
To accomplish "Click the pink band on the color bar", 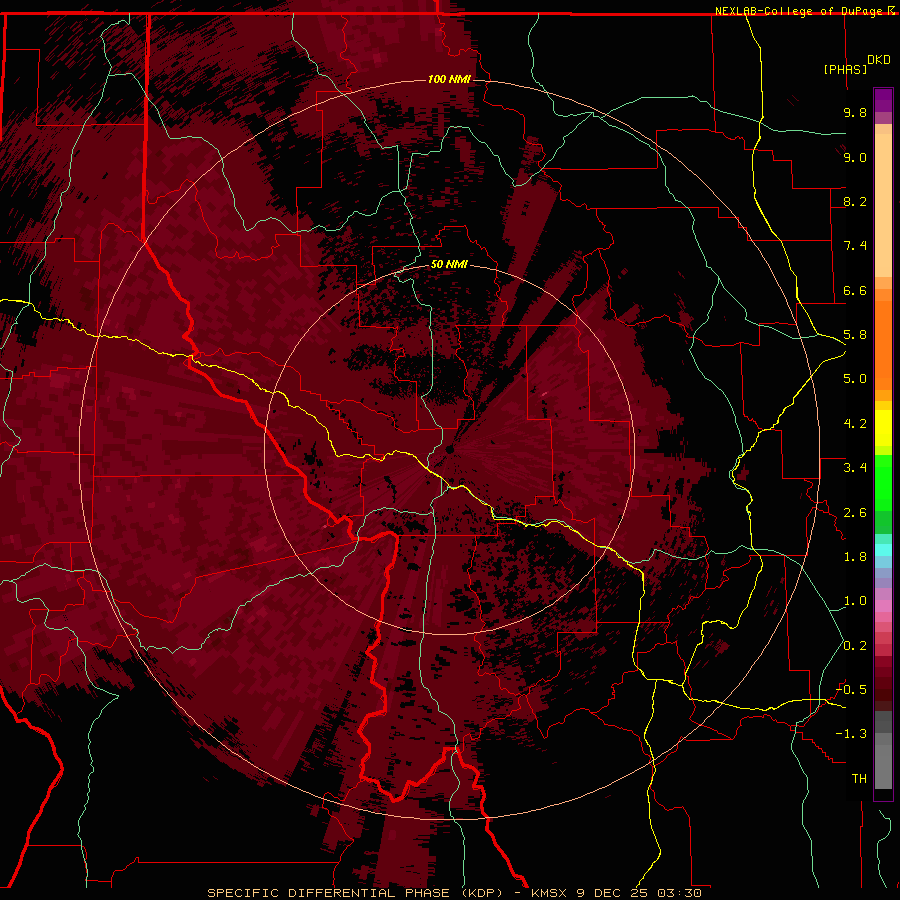I will click(883, 606).
